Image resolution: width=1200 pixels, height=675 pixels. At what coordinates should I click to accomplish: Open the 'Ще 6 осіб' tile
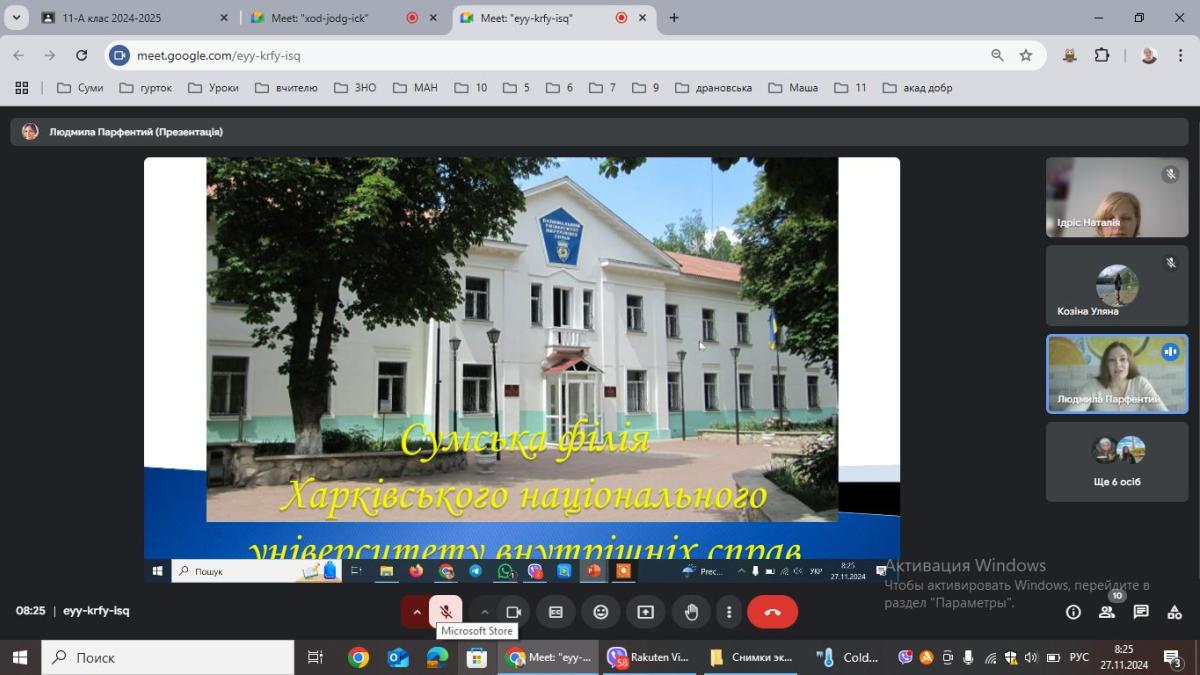point(1117,462)
